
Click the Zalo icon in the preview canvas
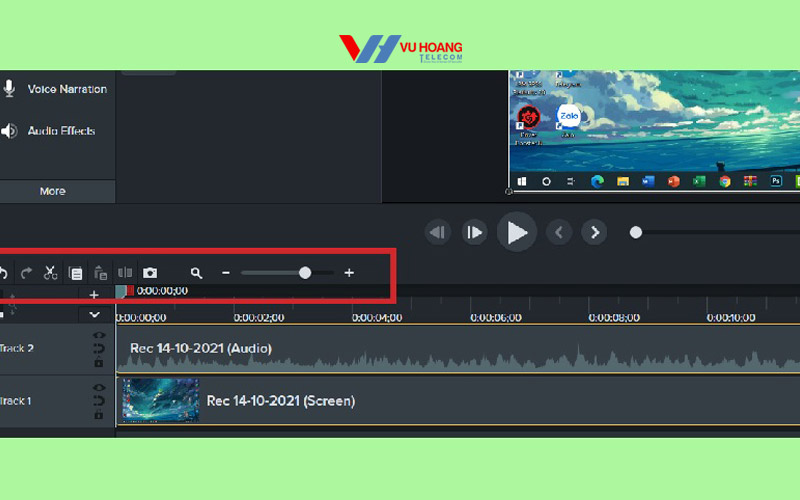pos(568,117)
